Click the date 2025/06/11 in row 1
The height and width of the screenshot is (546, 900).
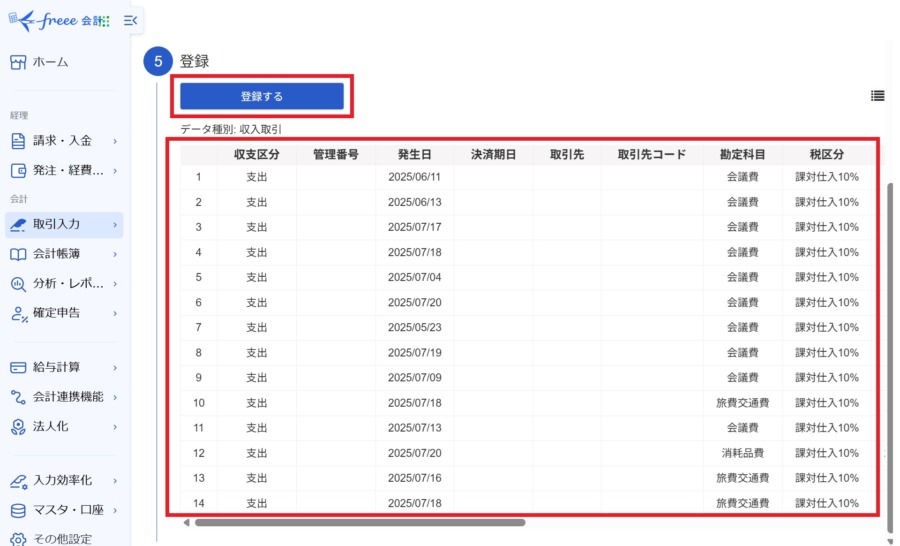point(414,177)
